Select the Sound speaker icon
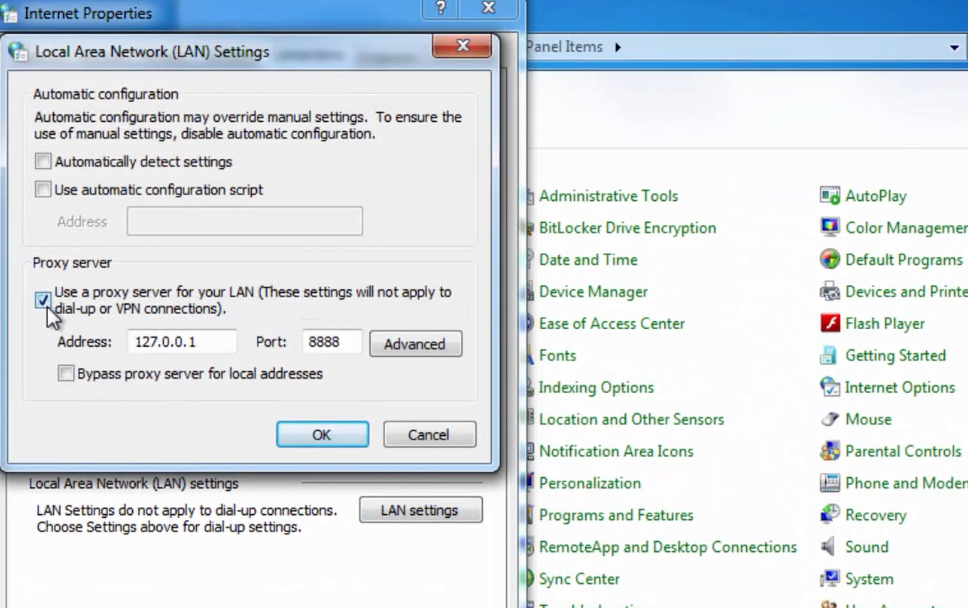 click(829, 547)
